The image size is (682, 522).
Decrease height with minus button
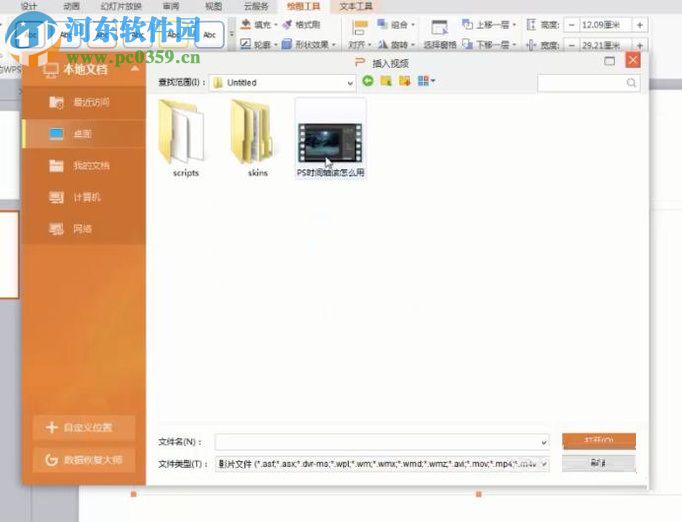click(572, 25)
